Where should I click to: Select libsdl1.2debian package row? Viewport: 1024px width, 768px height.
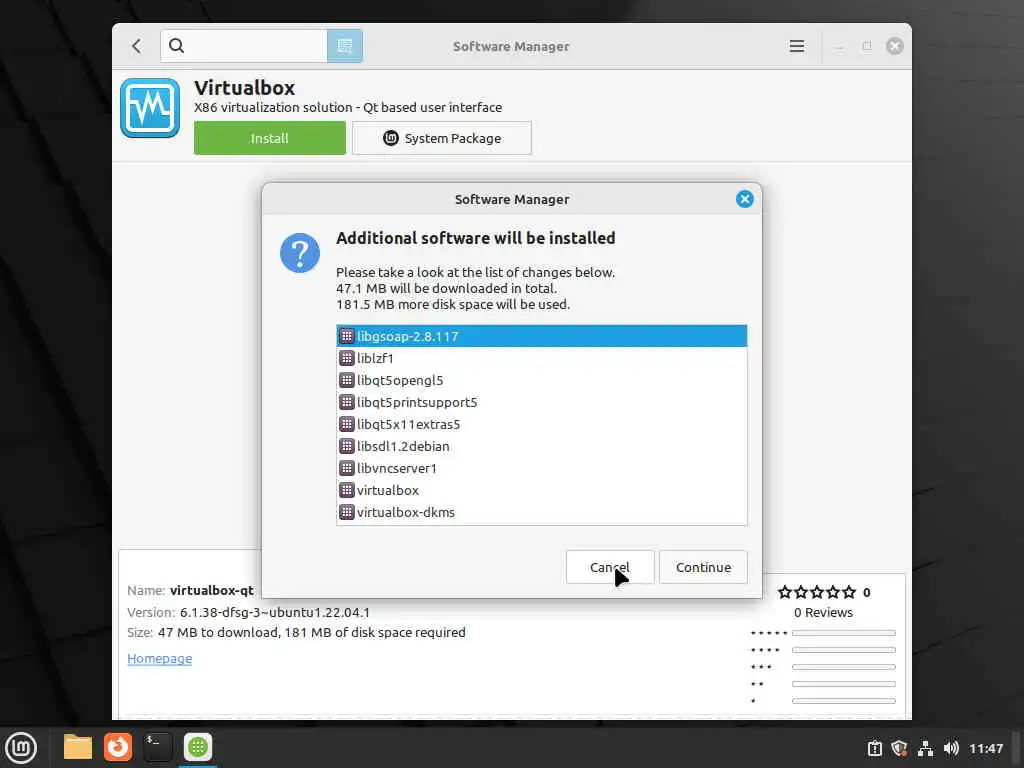pyautogui.click(x=541, y=447)
